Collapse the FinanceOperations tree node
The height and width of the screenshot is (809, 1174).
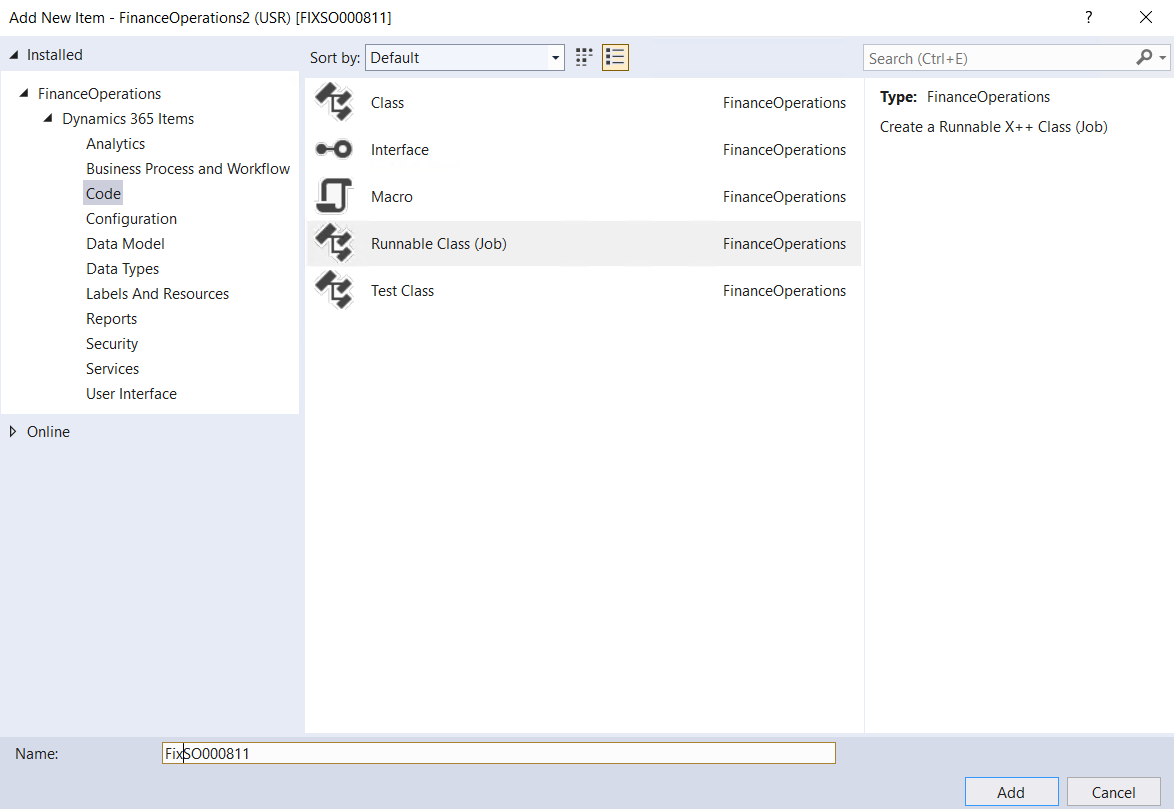tap(24, 94)
